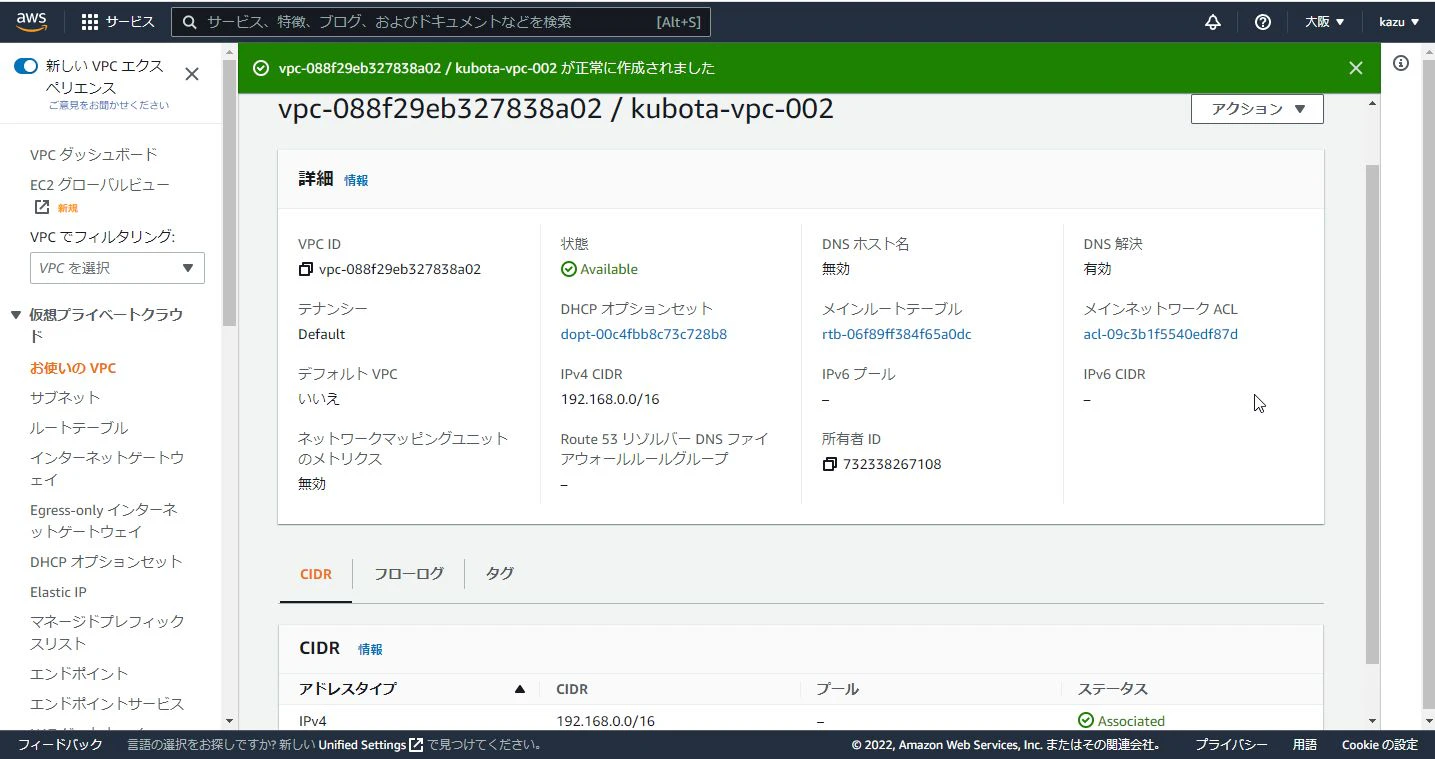The image size is (1435, 759).
Task: Open the services grid menu icon
Action: [90, 22]
